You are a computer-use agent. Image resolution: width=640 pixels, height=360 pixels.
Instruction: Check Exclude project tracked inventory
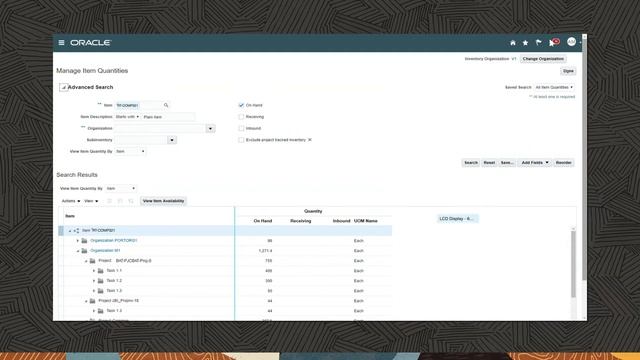click(241, 140)
